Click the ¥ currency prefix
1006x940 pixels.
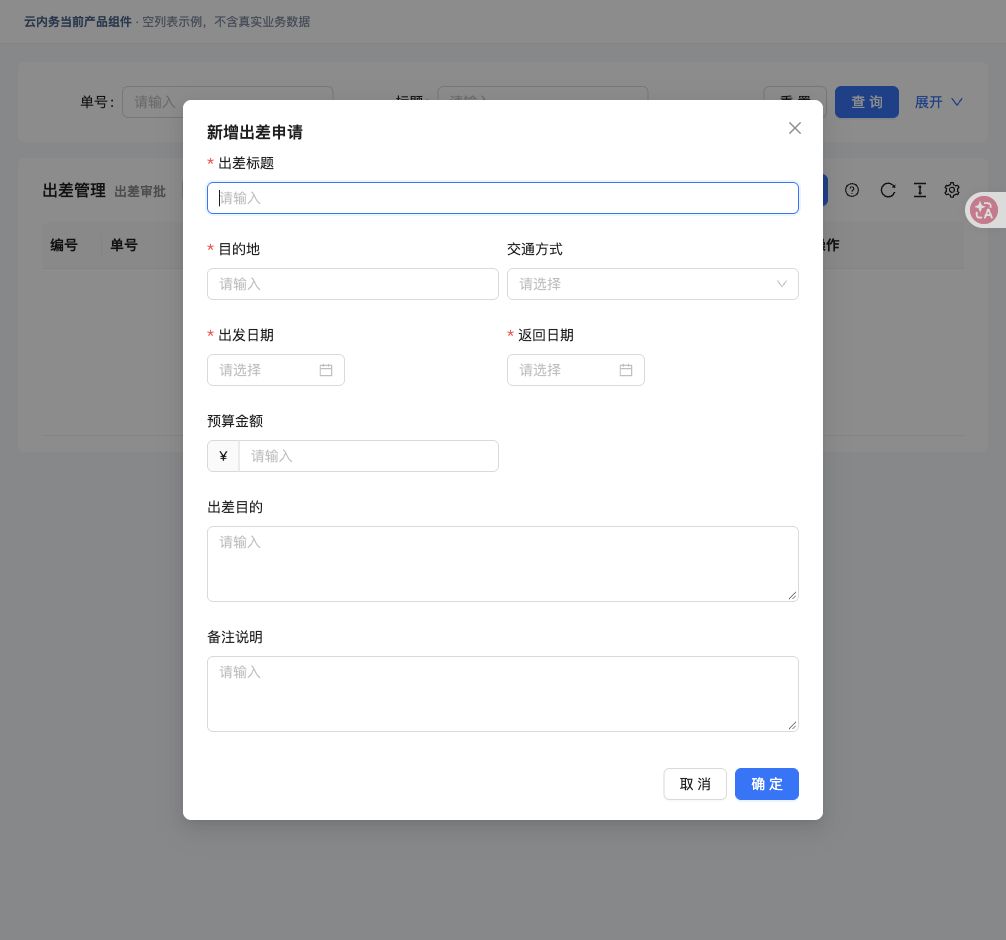point(223,456)
